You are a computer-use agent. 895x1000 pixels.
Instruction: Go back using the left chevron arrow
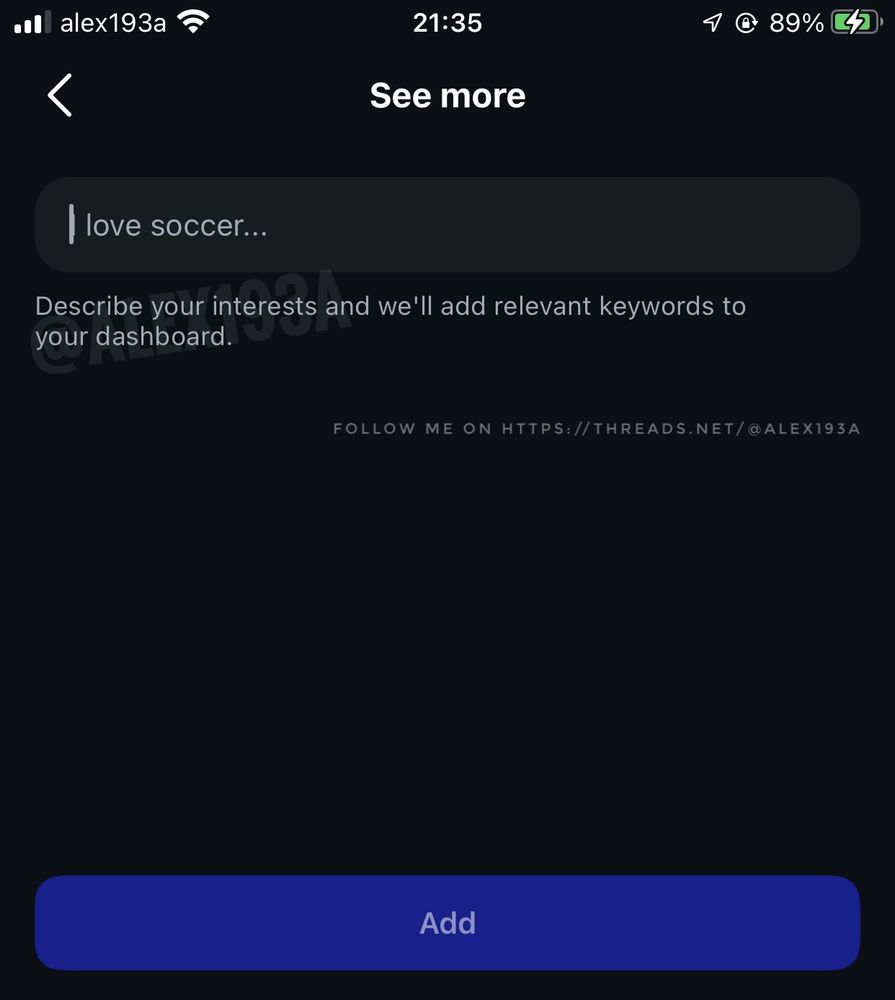tap(60, 95)
